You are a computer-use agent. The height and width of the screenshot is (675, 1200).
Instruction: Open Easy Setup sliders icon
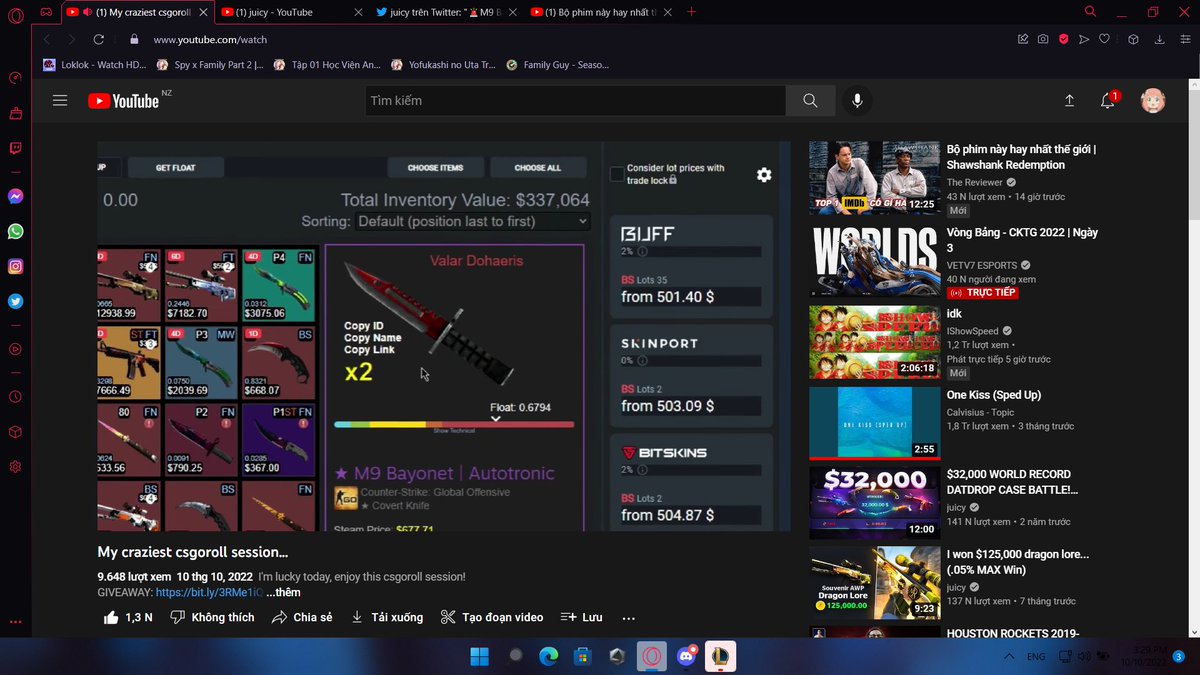[1185, 40]
